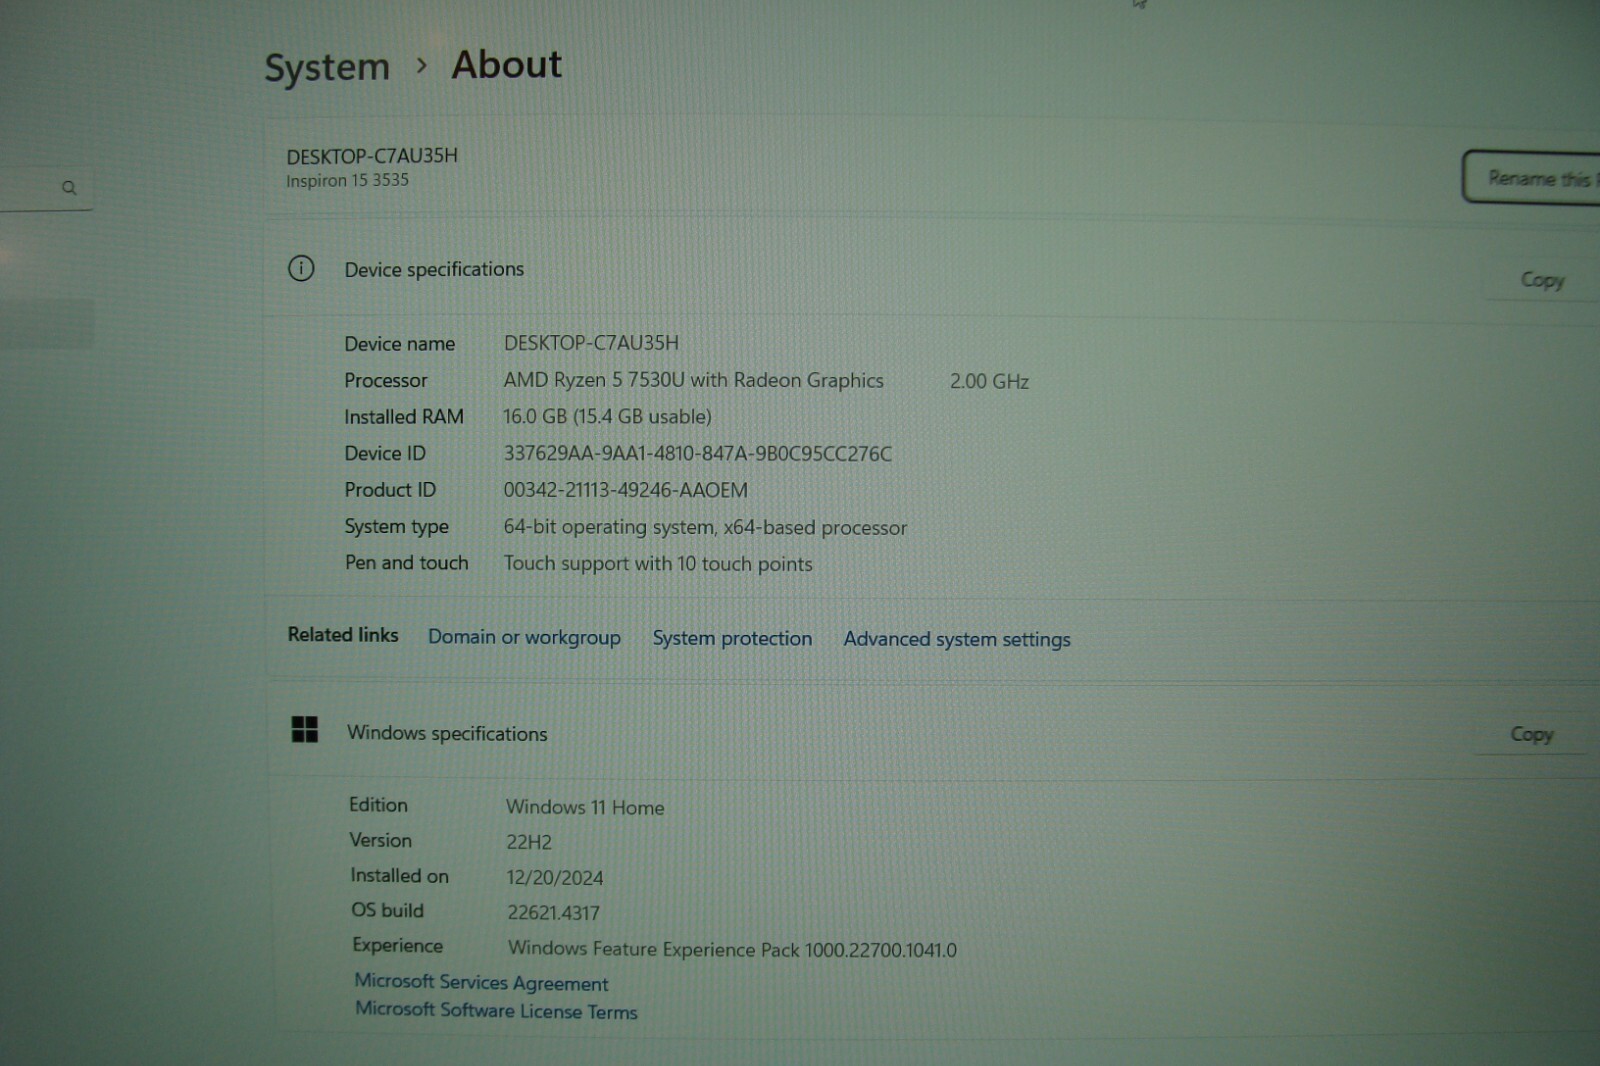Select Touch support with 10 touch points
This screenshot has height=1066, width=1600.
click(658, 563)
